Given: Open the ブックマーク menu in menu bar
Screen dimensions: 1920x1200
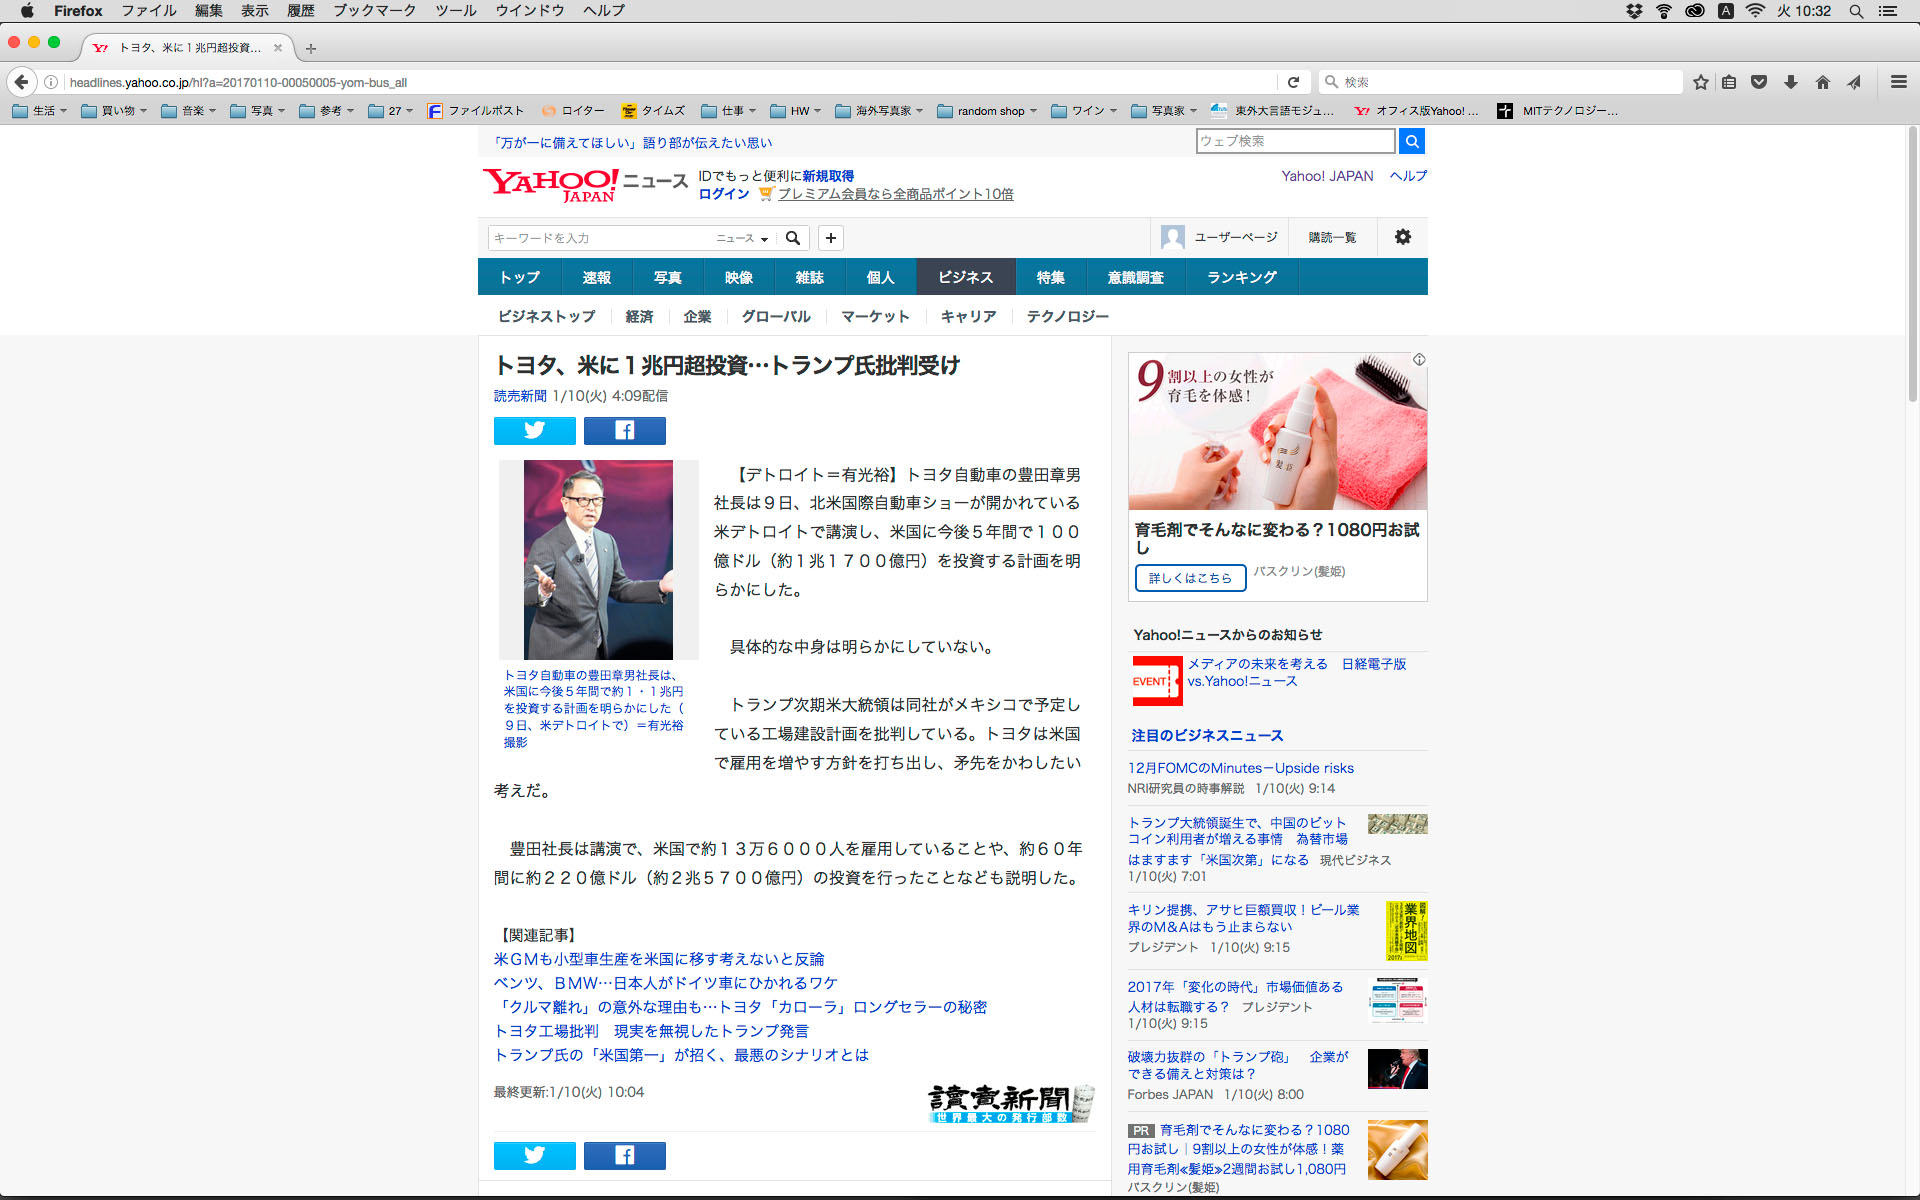Looking at the screenshot, I should tap(374, 11).
